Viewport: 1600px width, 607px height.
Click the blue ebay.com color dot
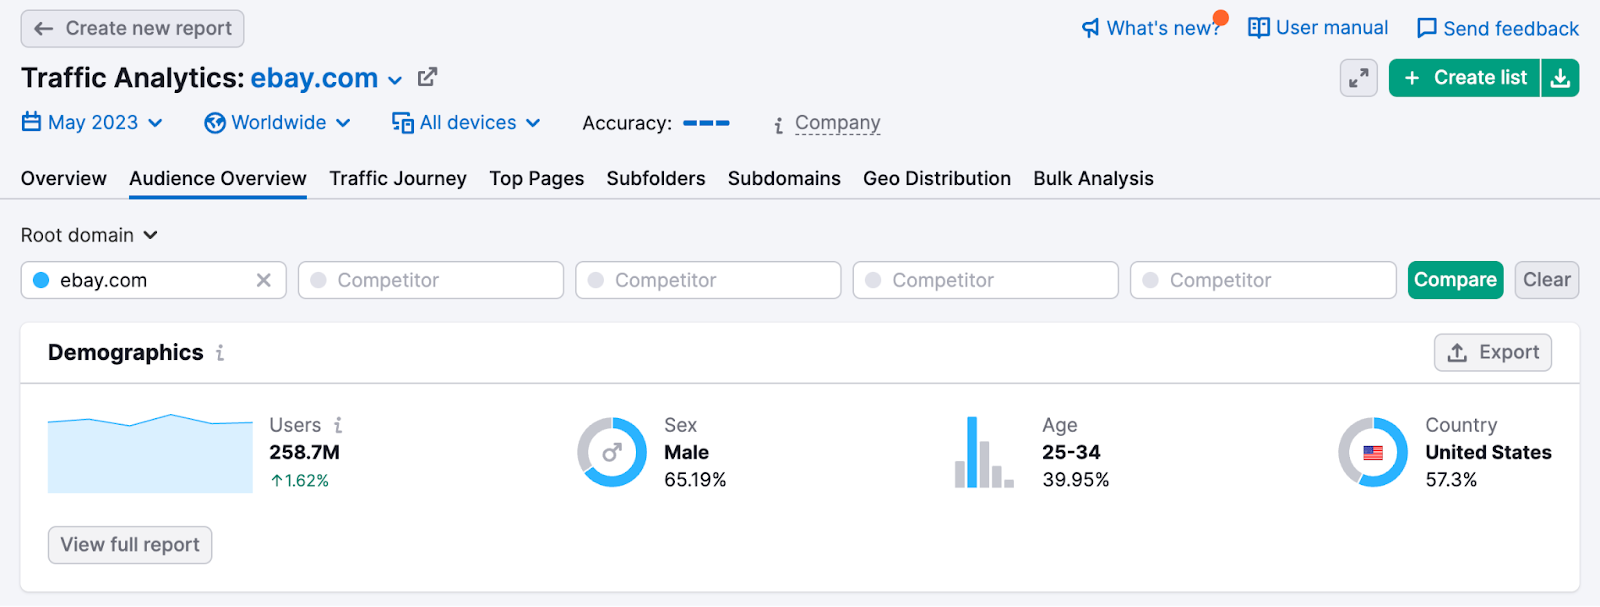41,280
